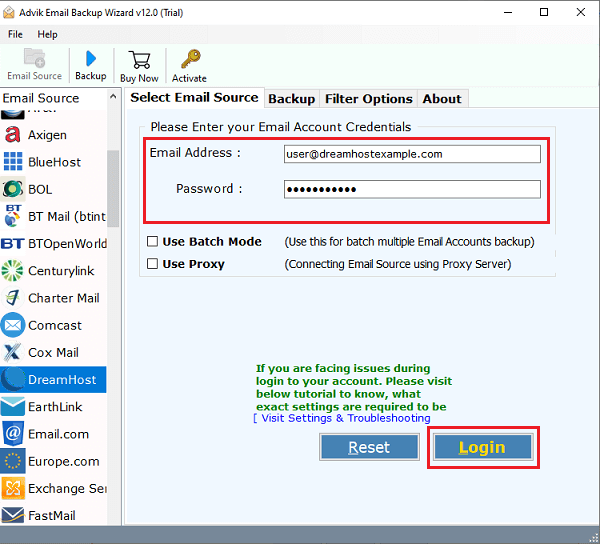Click the Email Source toolbar icon

[34, 58]
